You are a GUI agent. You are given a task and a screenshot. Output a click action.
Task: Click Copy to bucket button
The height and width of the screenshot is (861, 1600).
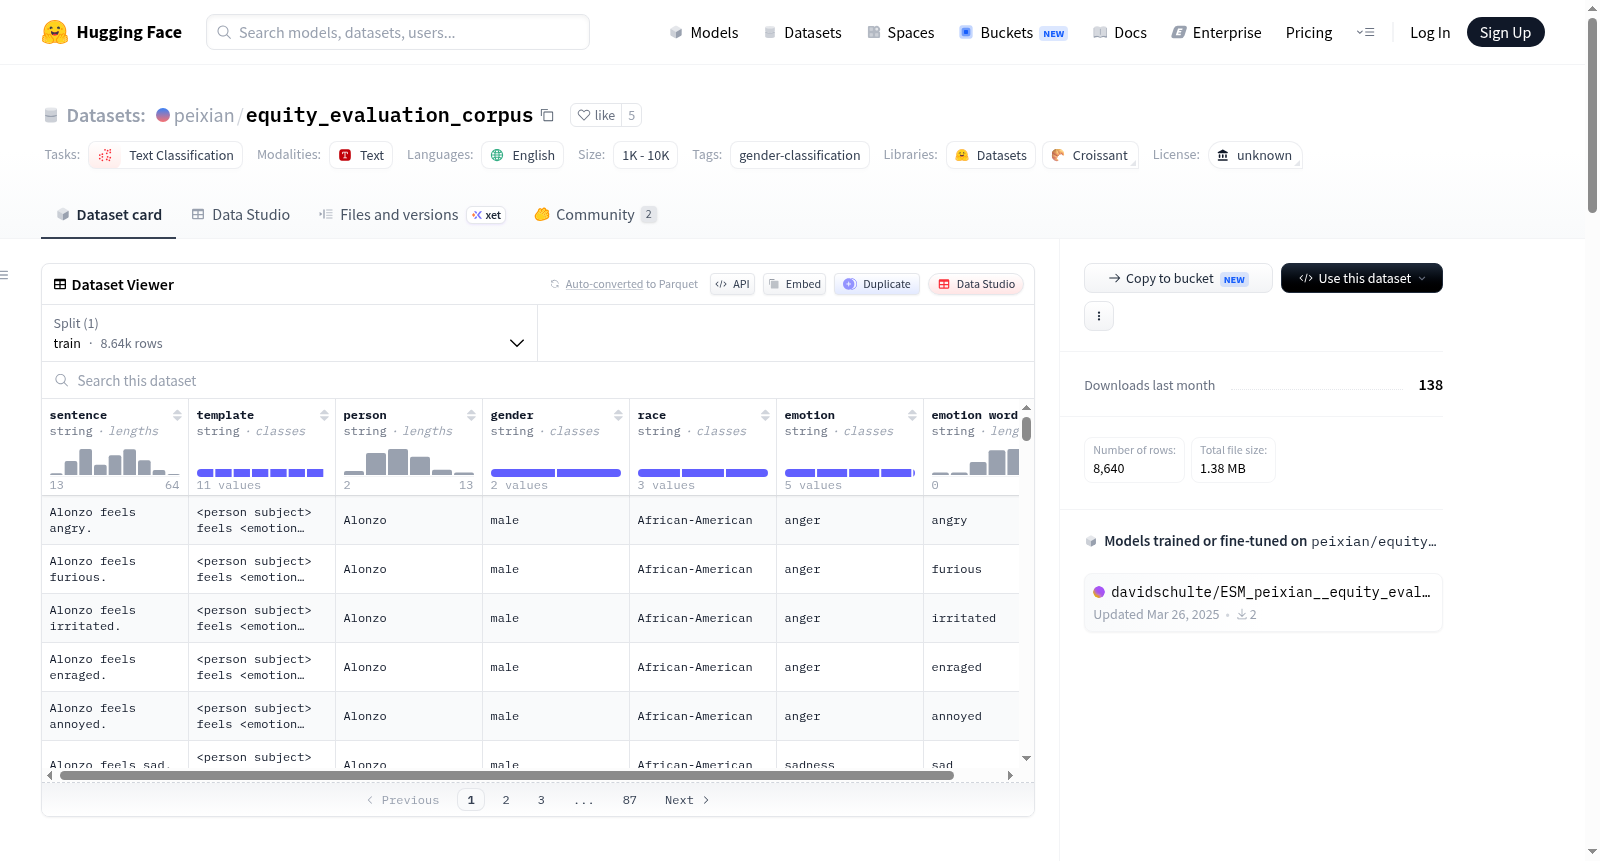[1178, 278]
